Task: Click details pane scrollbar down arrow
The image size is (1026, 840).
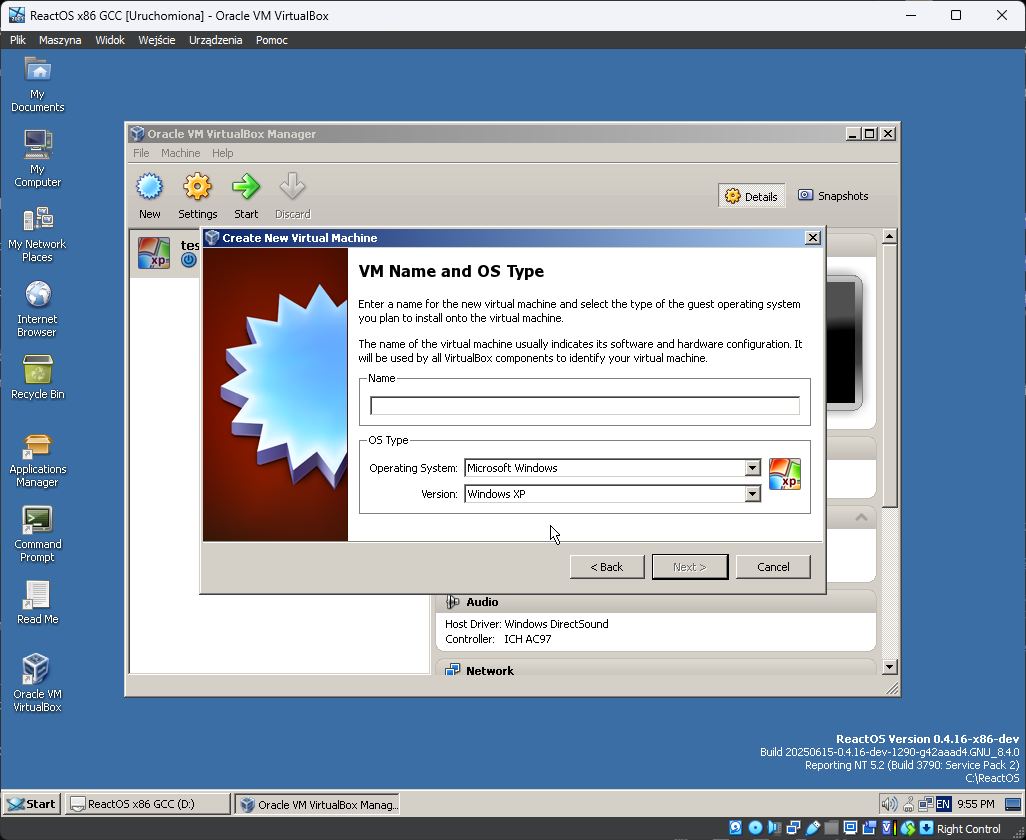Action: click(889, 667)
